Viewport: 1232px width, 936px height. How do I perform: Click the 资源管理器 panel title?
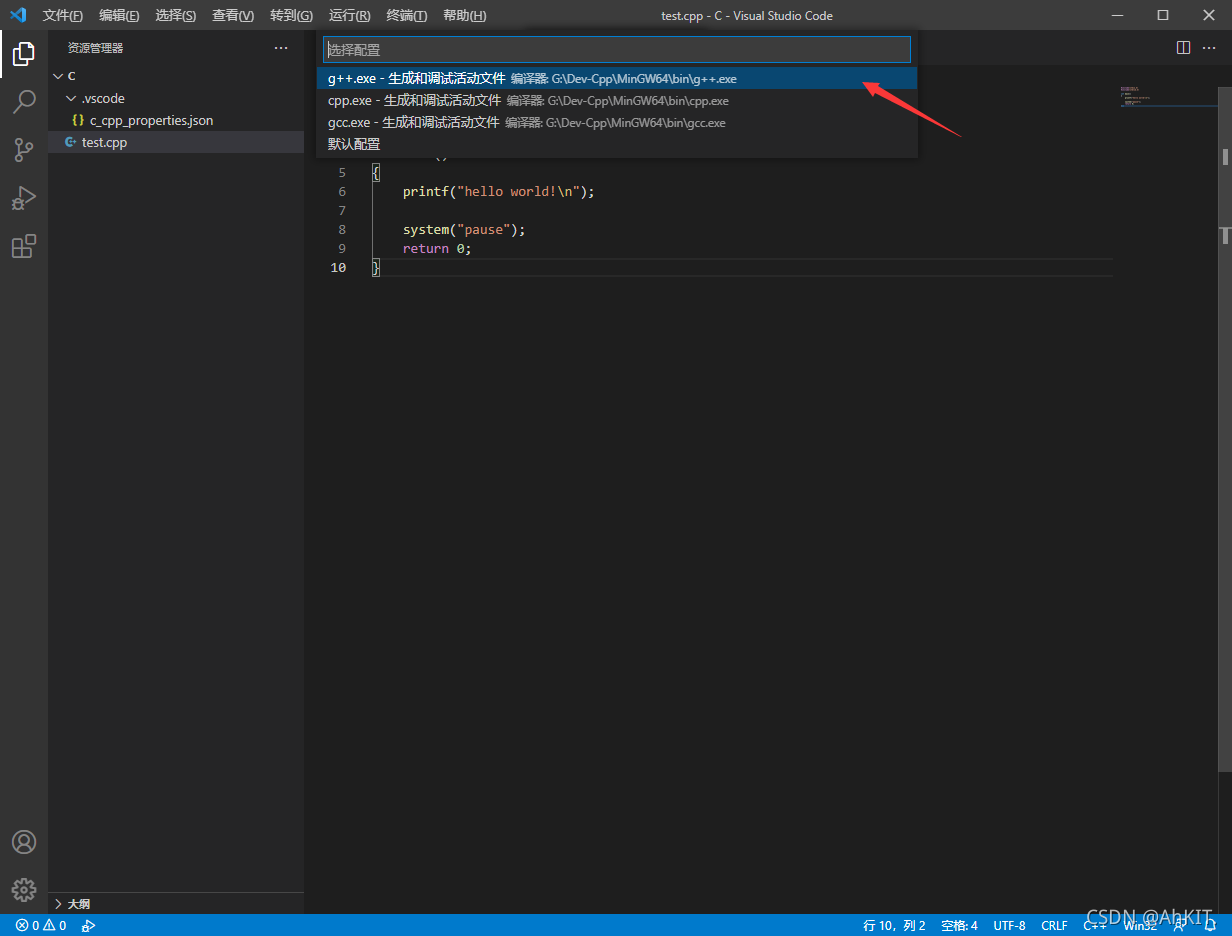point(96,48)
